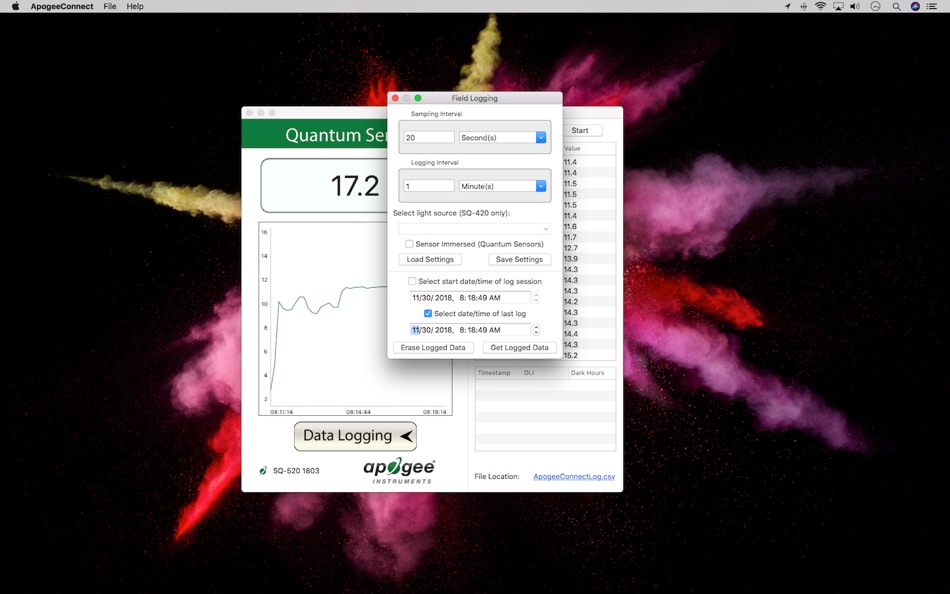Click the last log date/time field
The width and height of the screenshot is (950, 594).
470,330
